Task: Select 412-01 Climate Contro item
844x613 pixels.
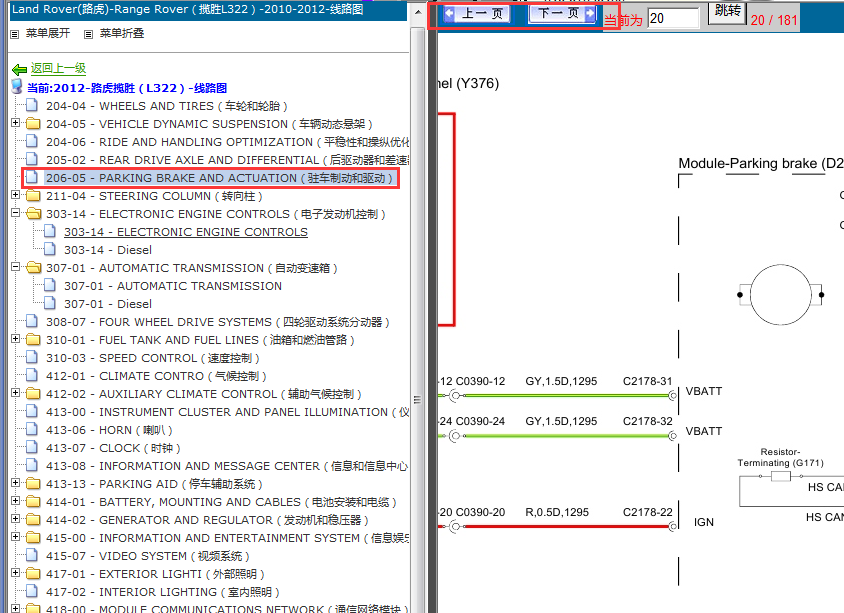Action: [x=156, y=376]
